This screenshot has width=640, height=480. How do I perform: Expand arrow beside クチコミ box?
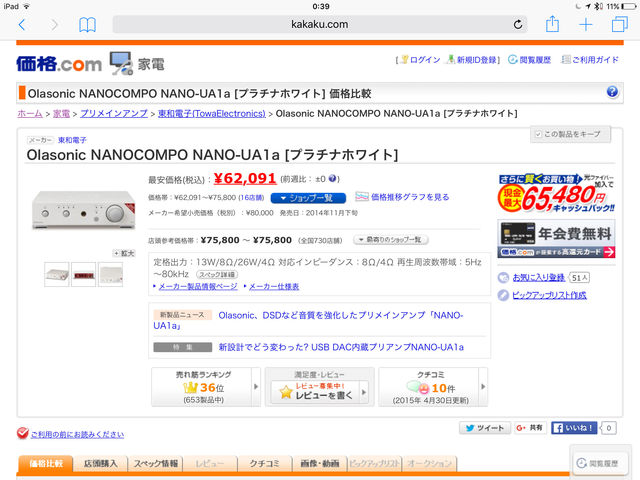coord(483,387)
